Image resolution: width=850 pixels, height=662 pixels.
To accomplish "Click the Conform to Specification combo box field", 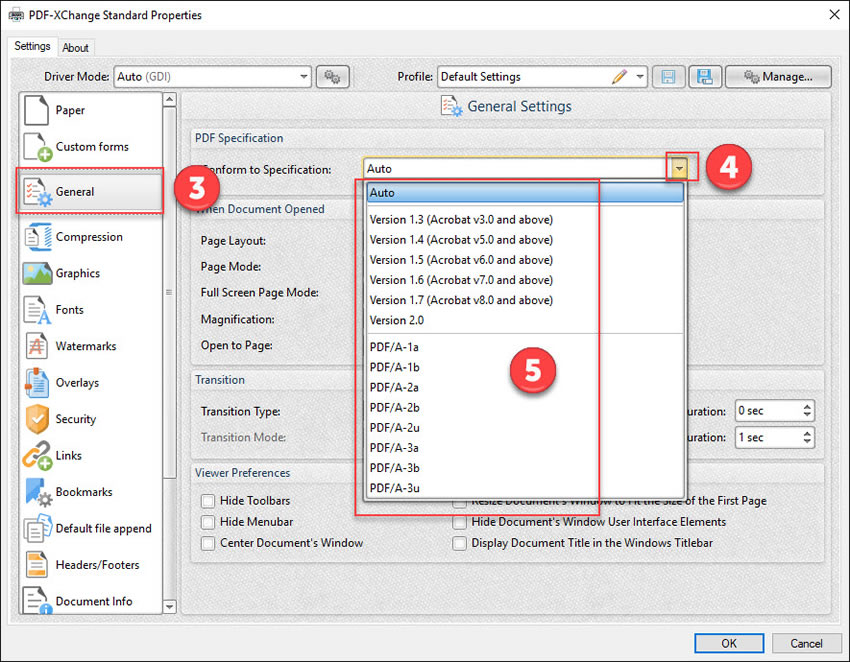I will 525,169.
